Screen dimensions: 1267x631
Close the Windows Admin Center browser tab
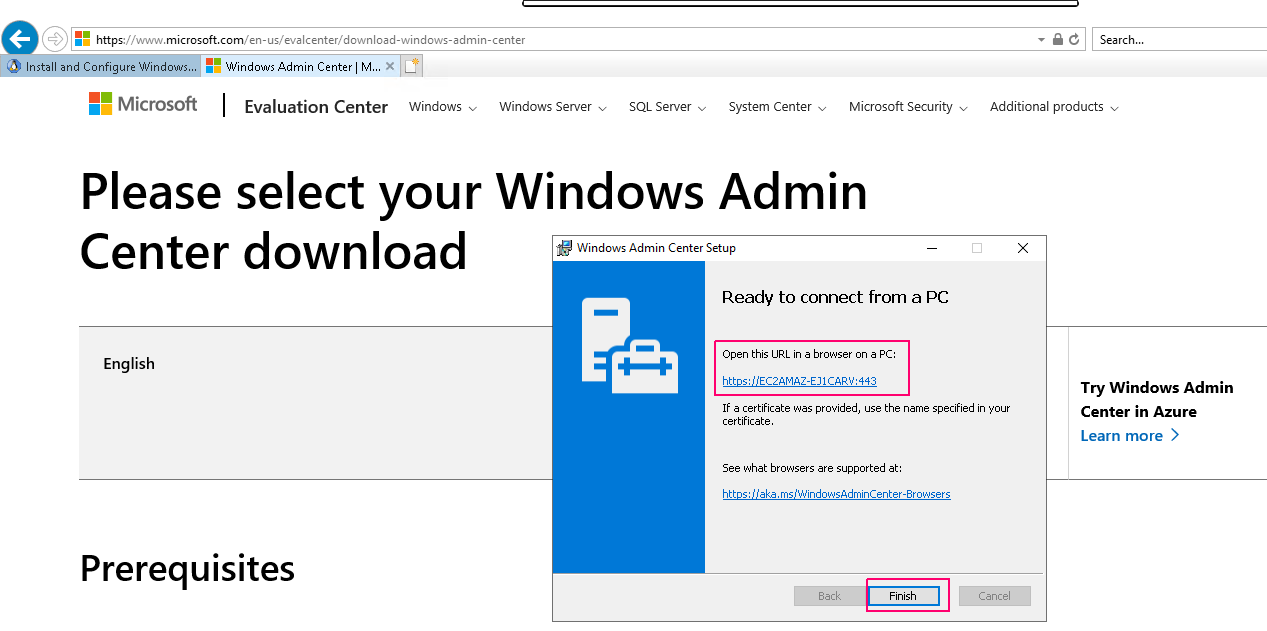click(390, 67)
